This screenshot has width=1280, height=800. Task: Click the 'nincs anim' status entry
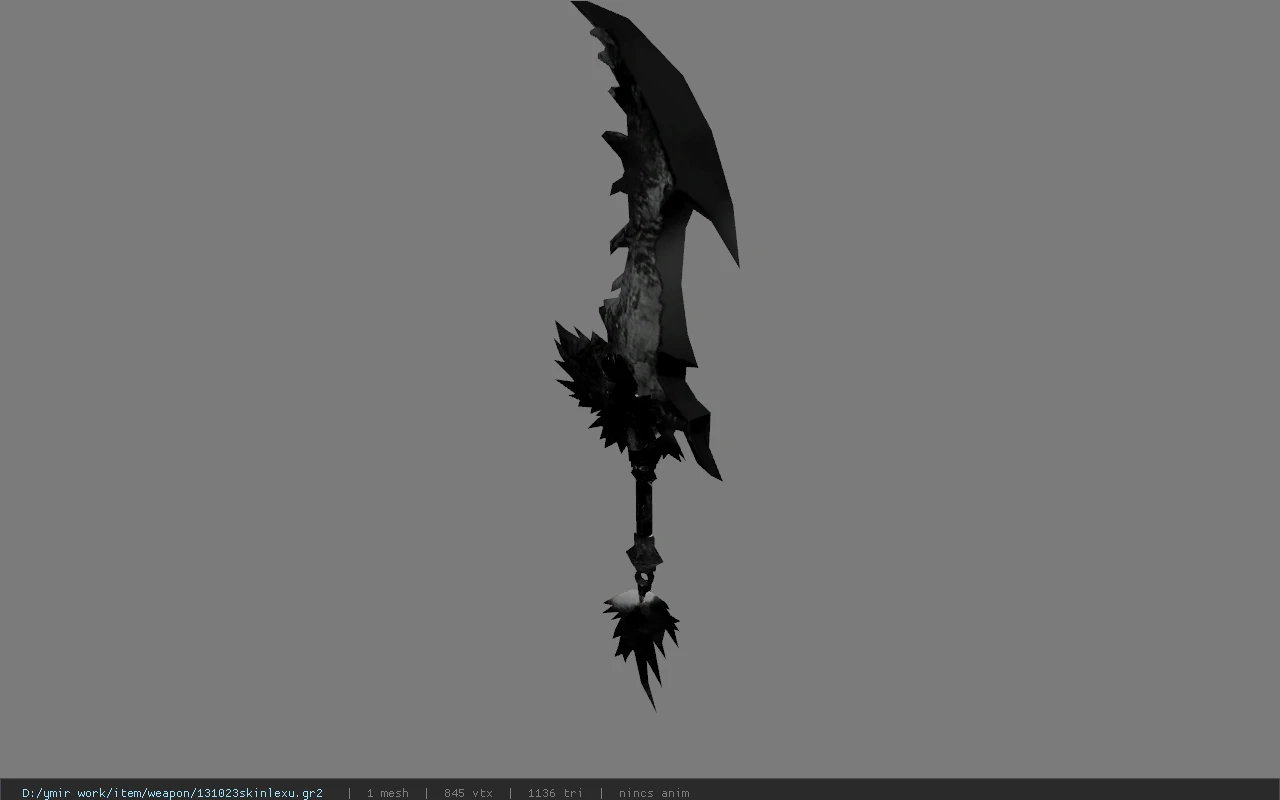654,793
